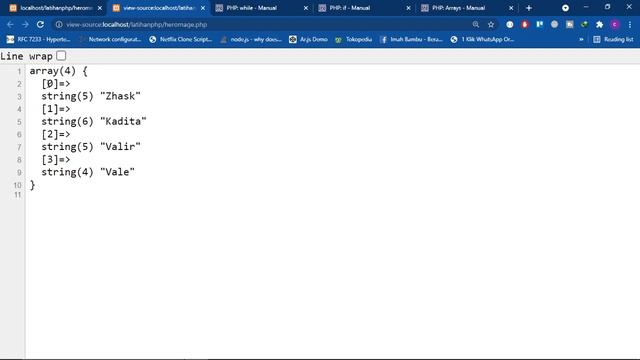Open the gray square image extension icon
The image size is (640, 360).
(569, 24)
